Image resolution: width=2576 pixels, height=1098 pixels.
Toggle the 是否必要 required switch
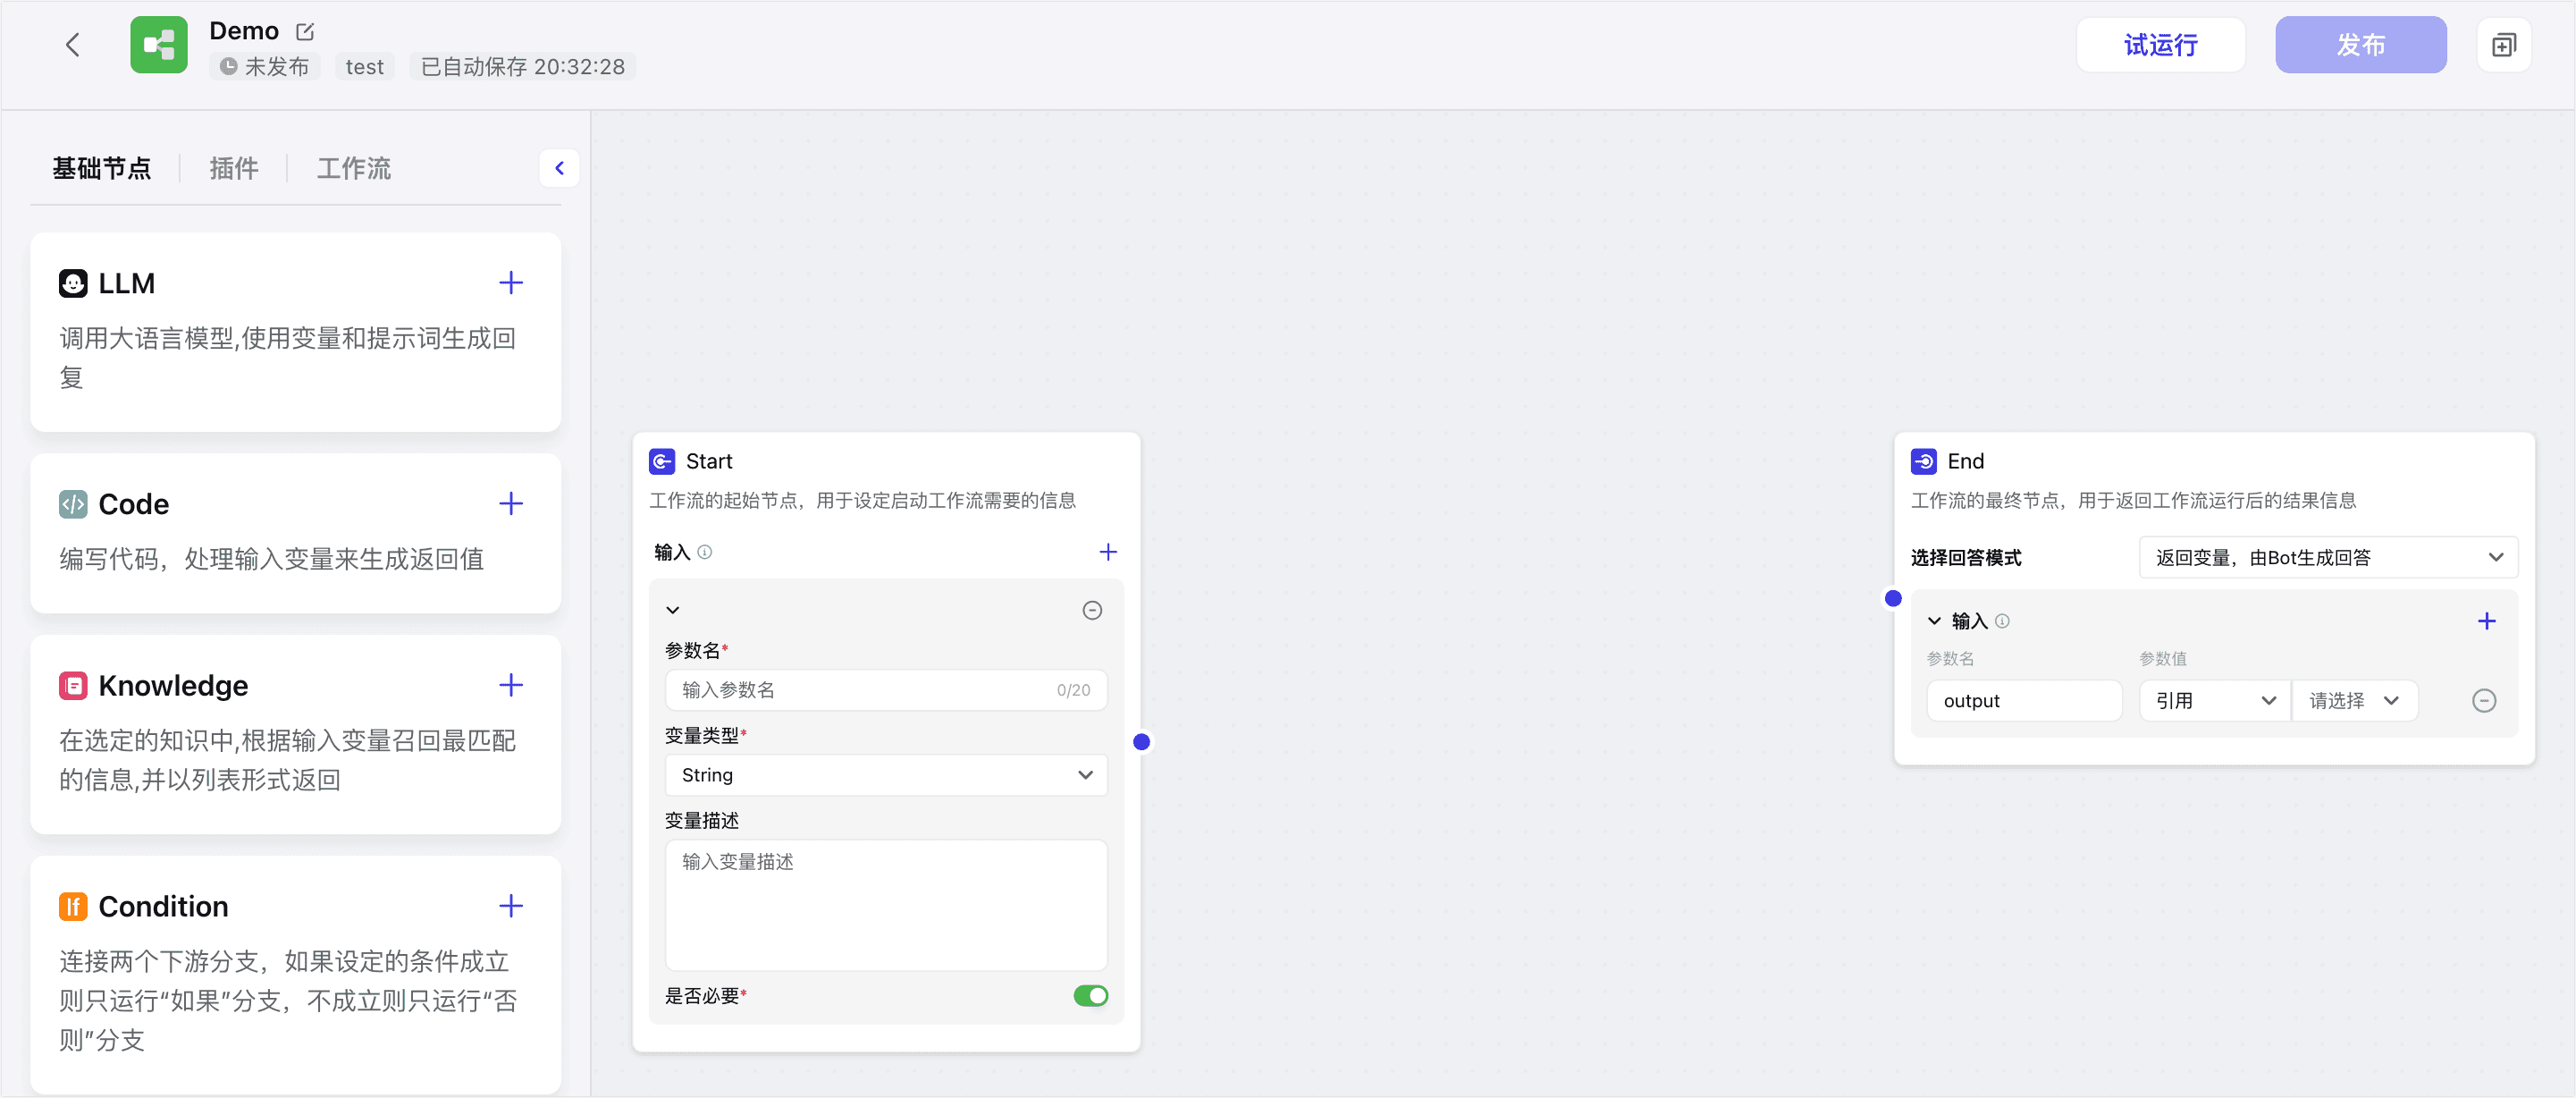tap(1090, 996)
